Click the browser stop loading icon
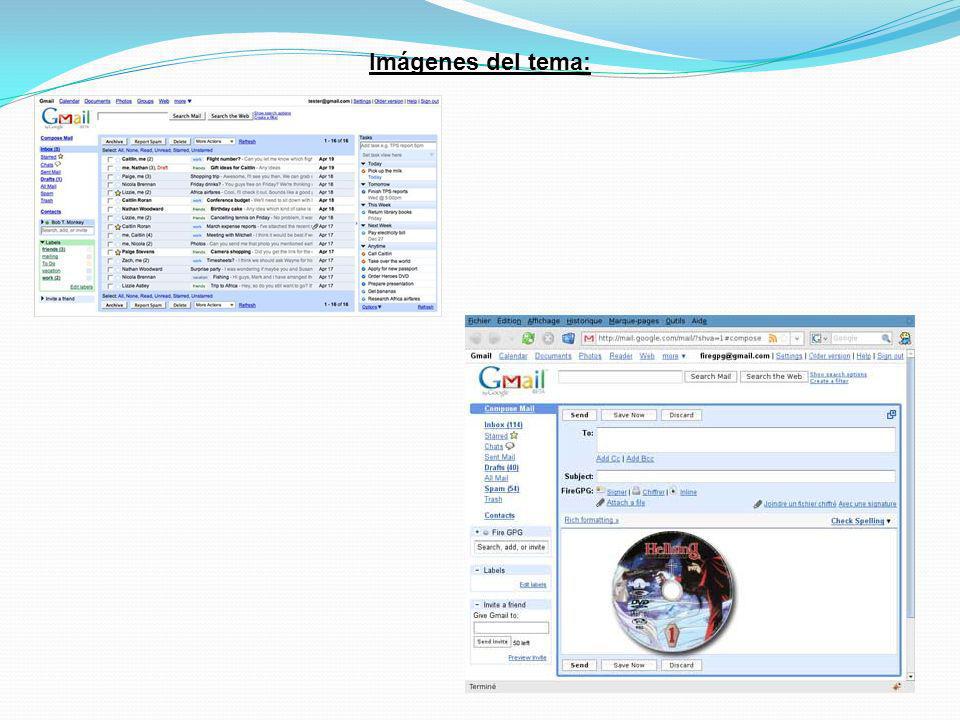Screen dimensions: 960x720 tap(549, 338)
